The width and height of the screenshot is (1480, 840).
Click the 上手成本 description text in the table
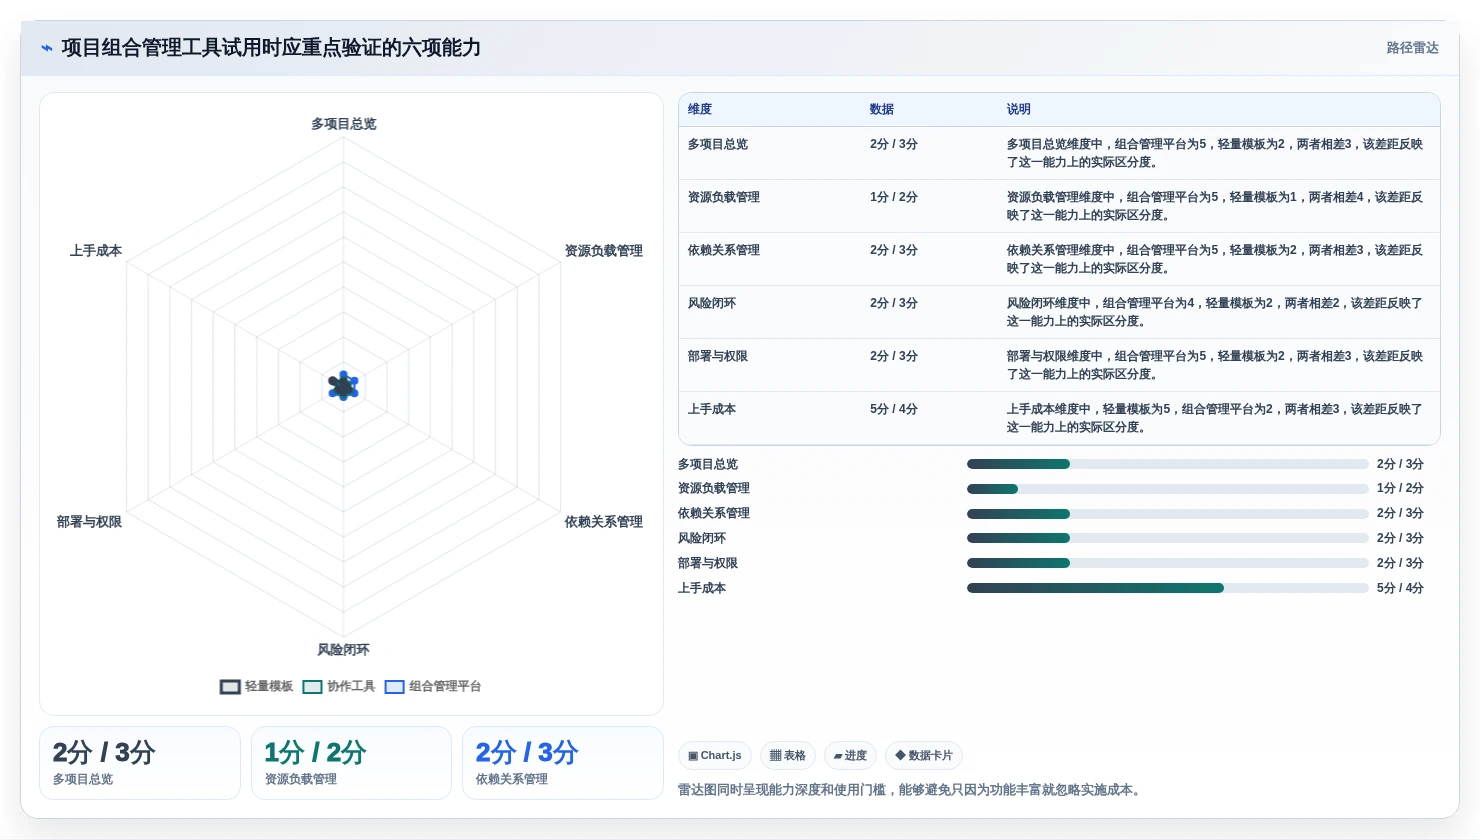click(x=1214, y=418)
